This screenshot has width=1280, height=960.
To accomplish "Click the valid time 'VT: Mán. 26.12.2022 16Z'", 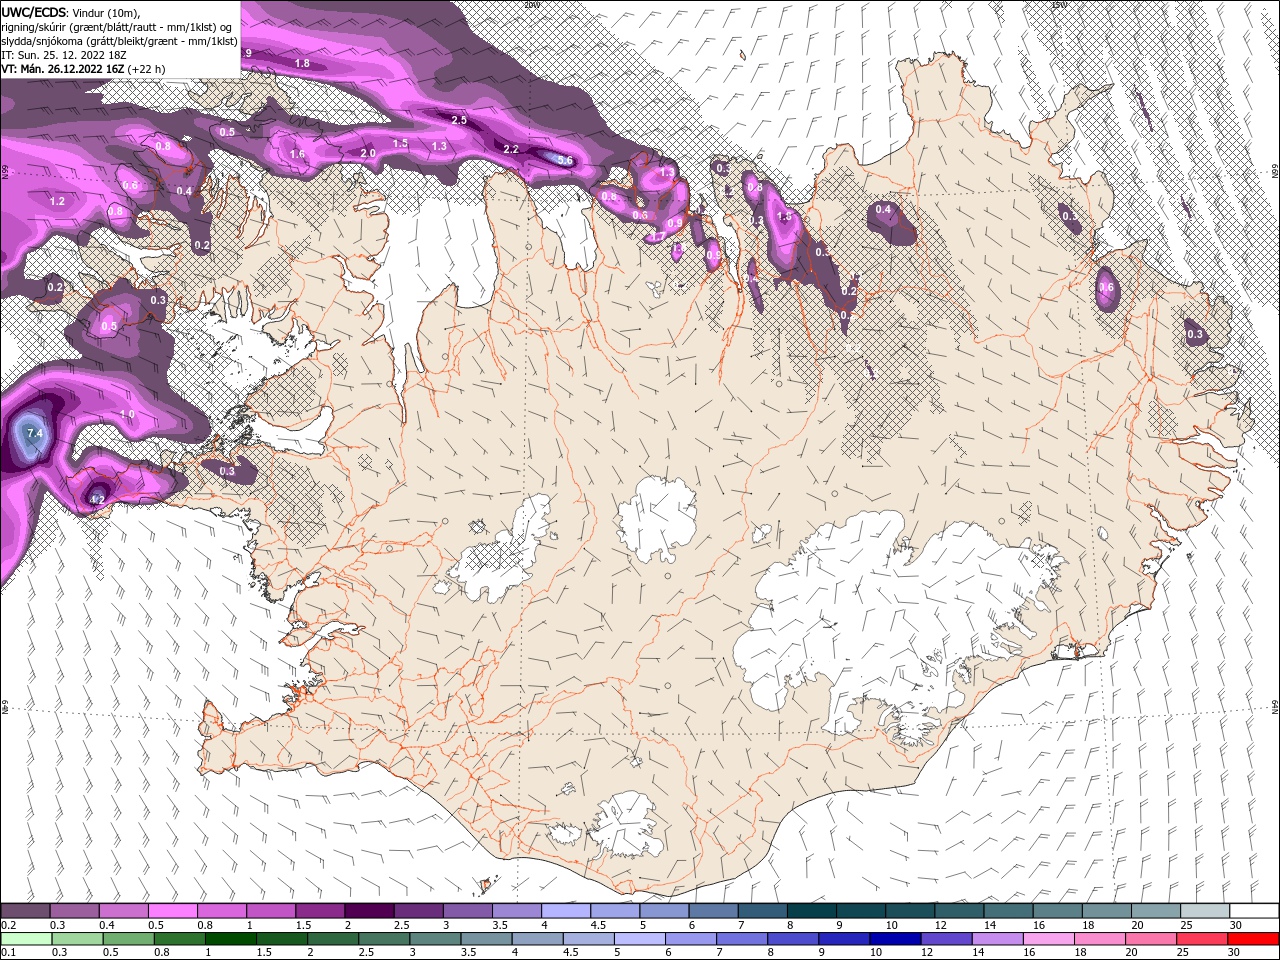I will 63,69.
